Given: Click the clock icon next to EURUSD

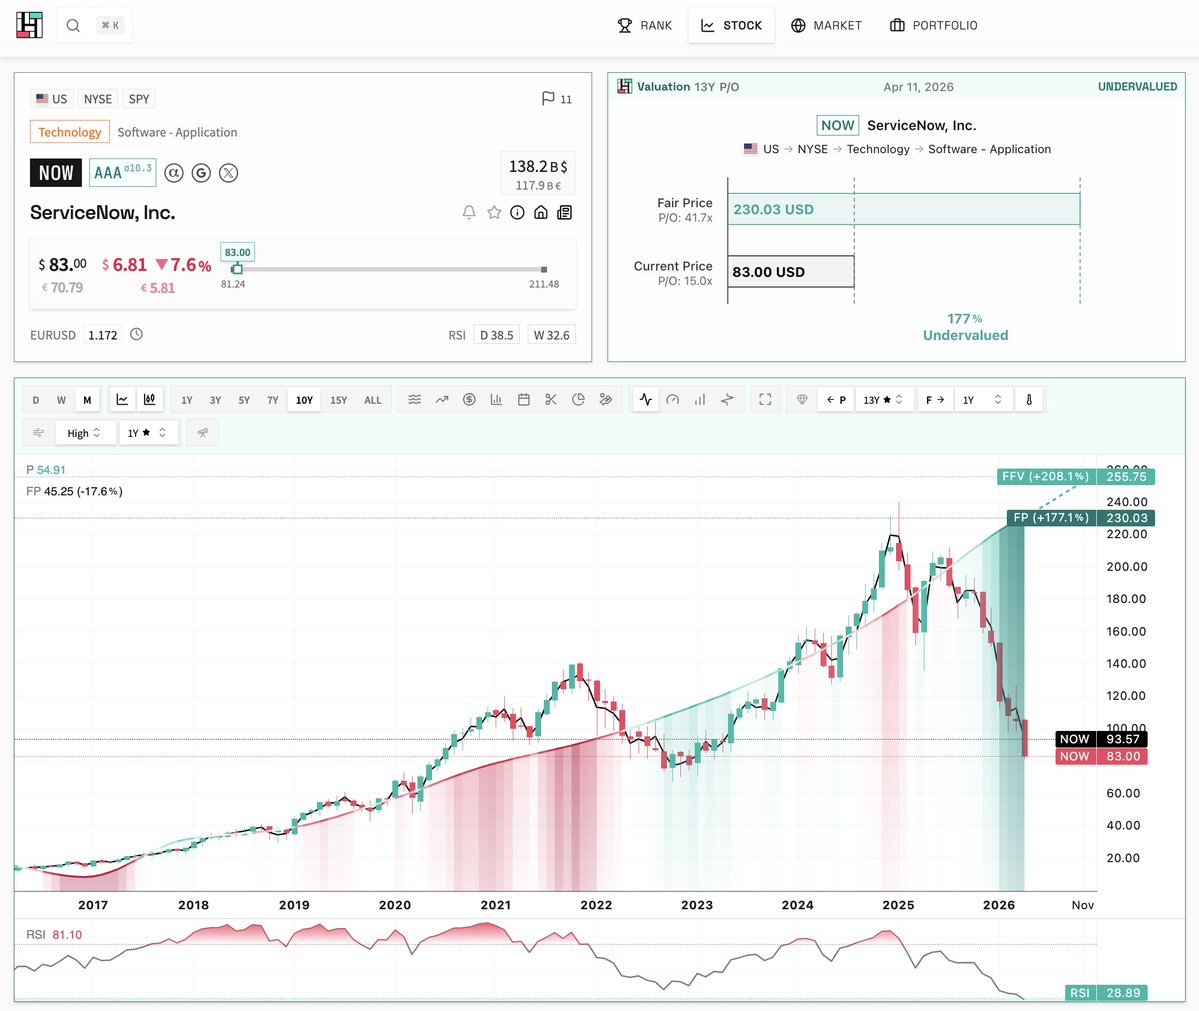Looking at the screenshot, I should pyautogui.click(x=136, y=334).
